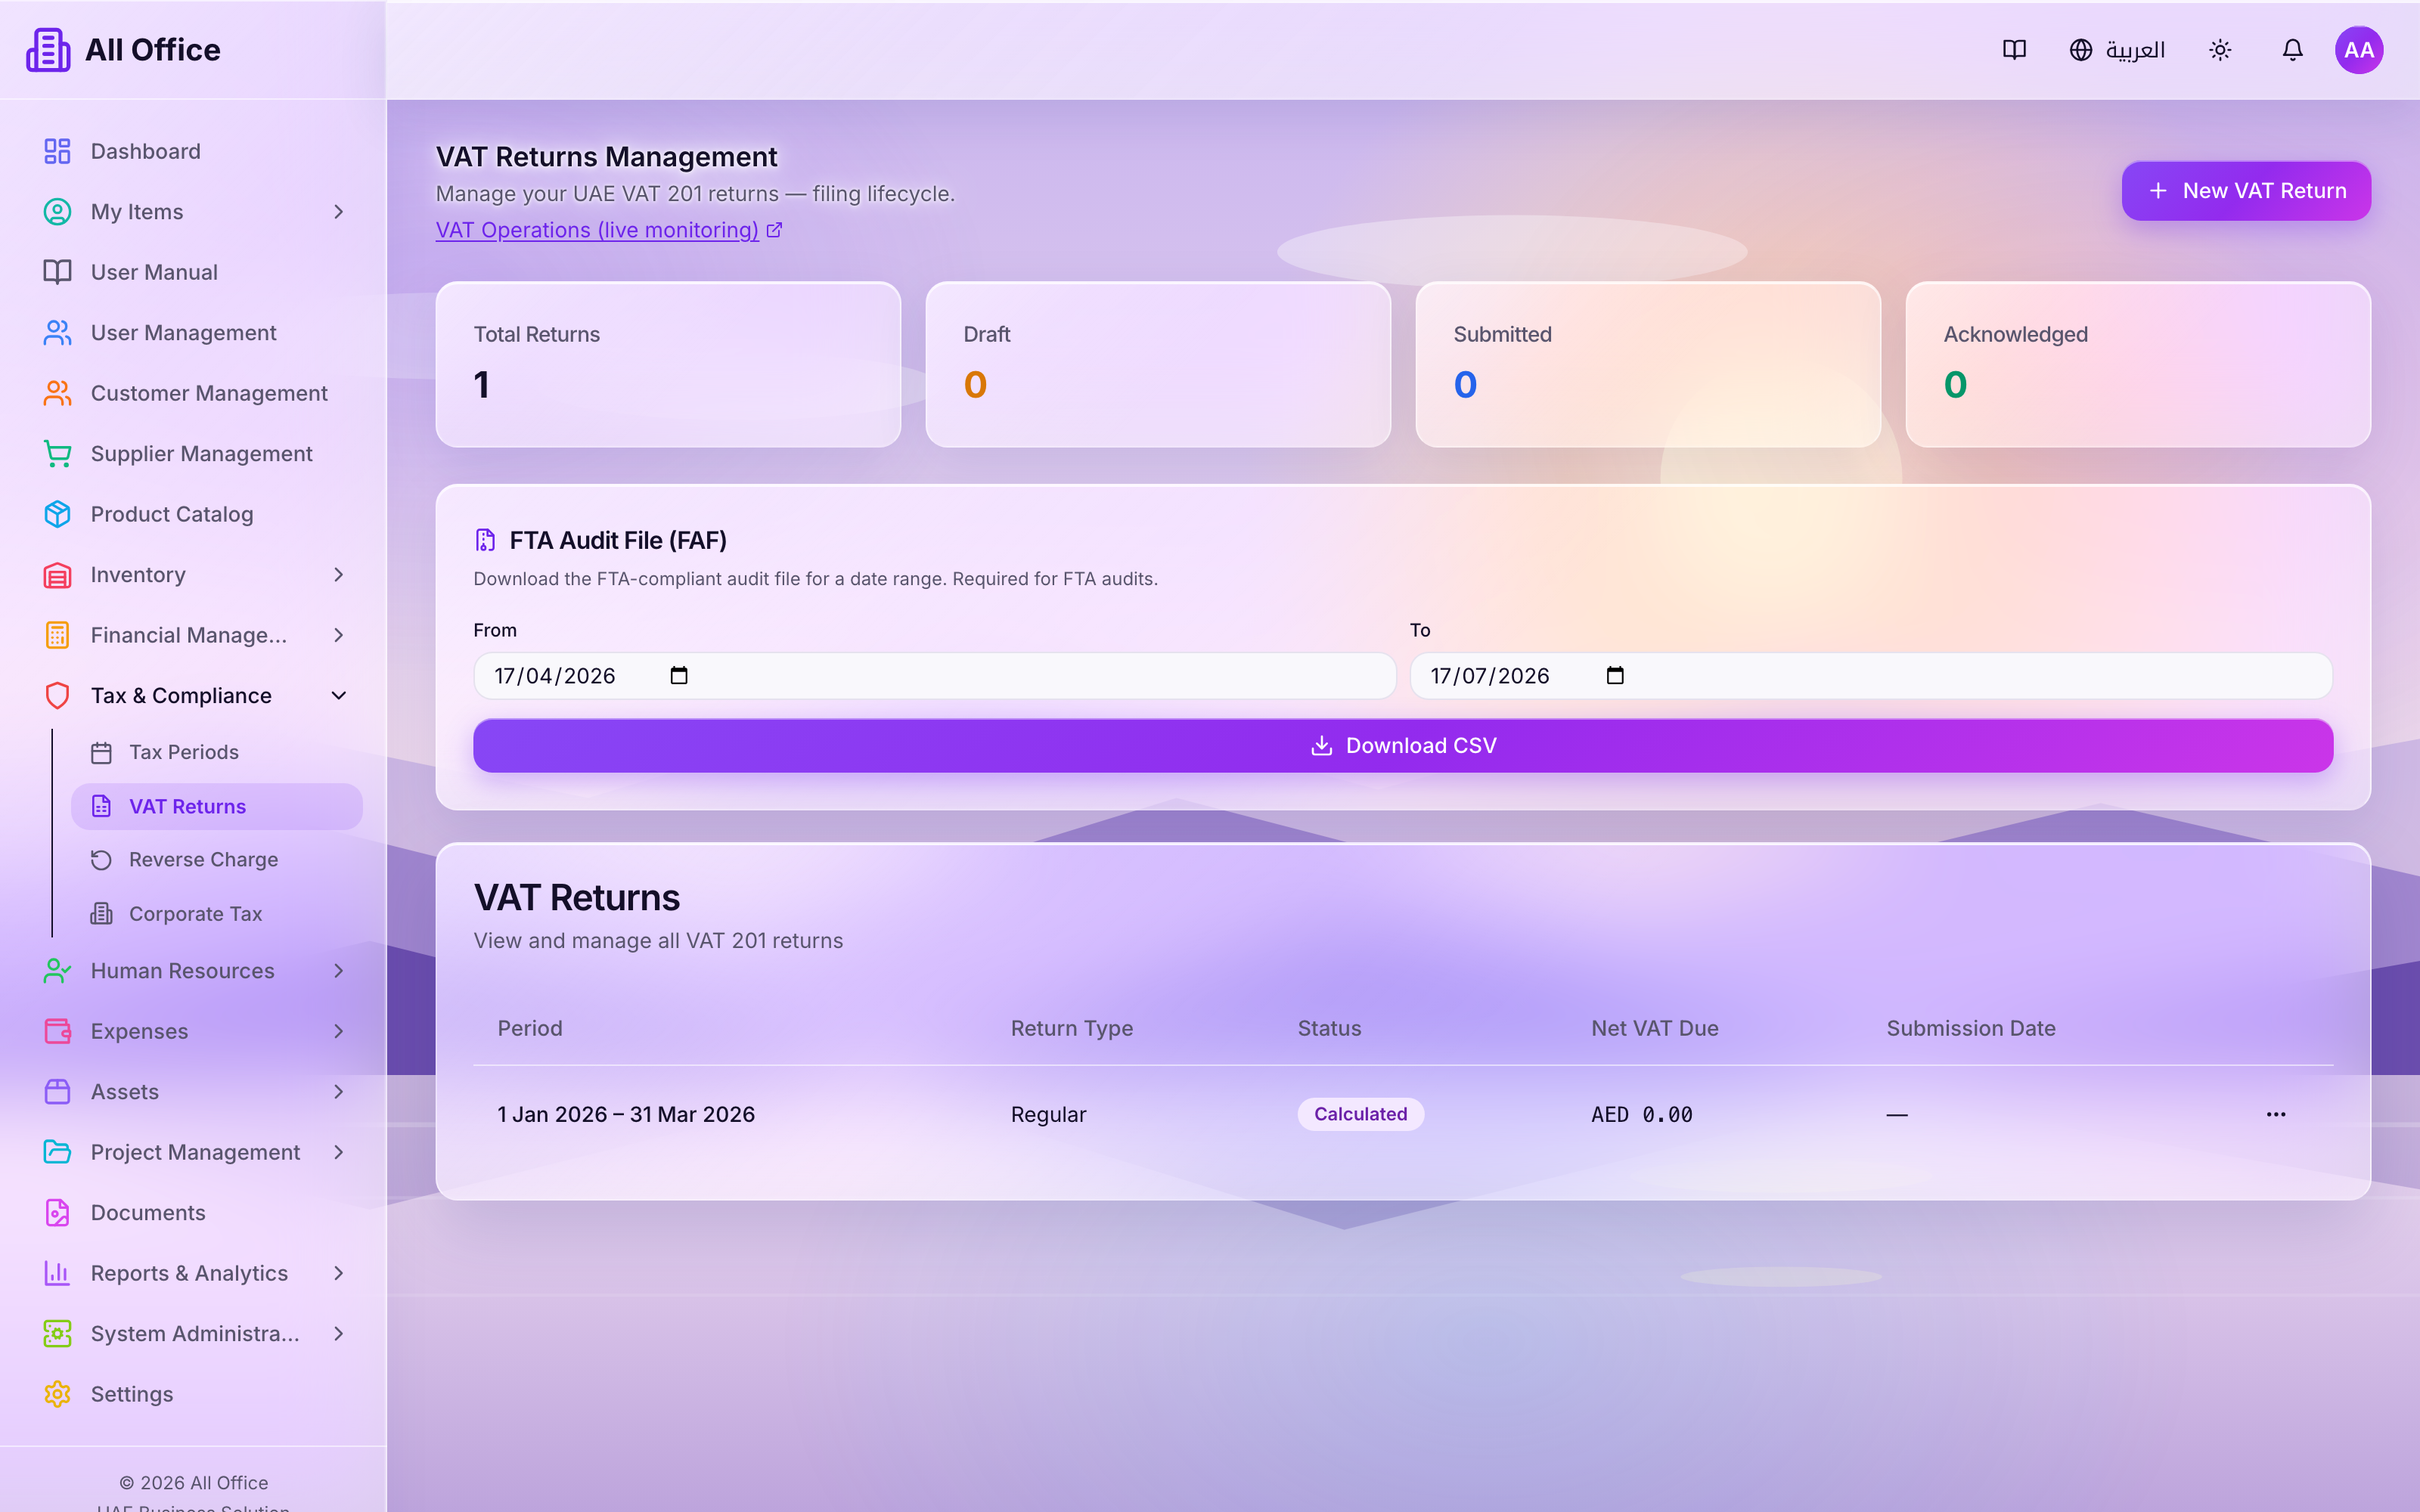The width and height of the screenshot is (2420, 1512).
Task: Expand Expenses chevron
Action: click(338, 1031)
